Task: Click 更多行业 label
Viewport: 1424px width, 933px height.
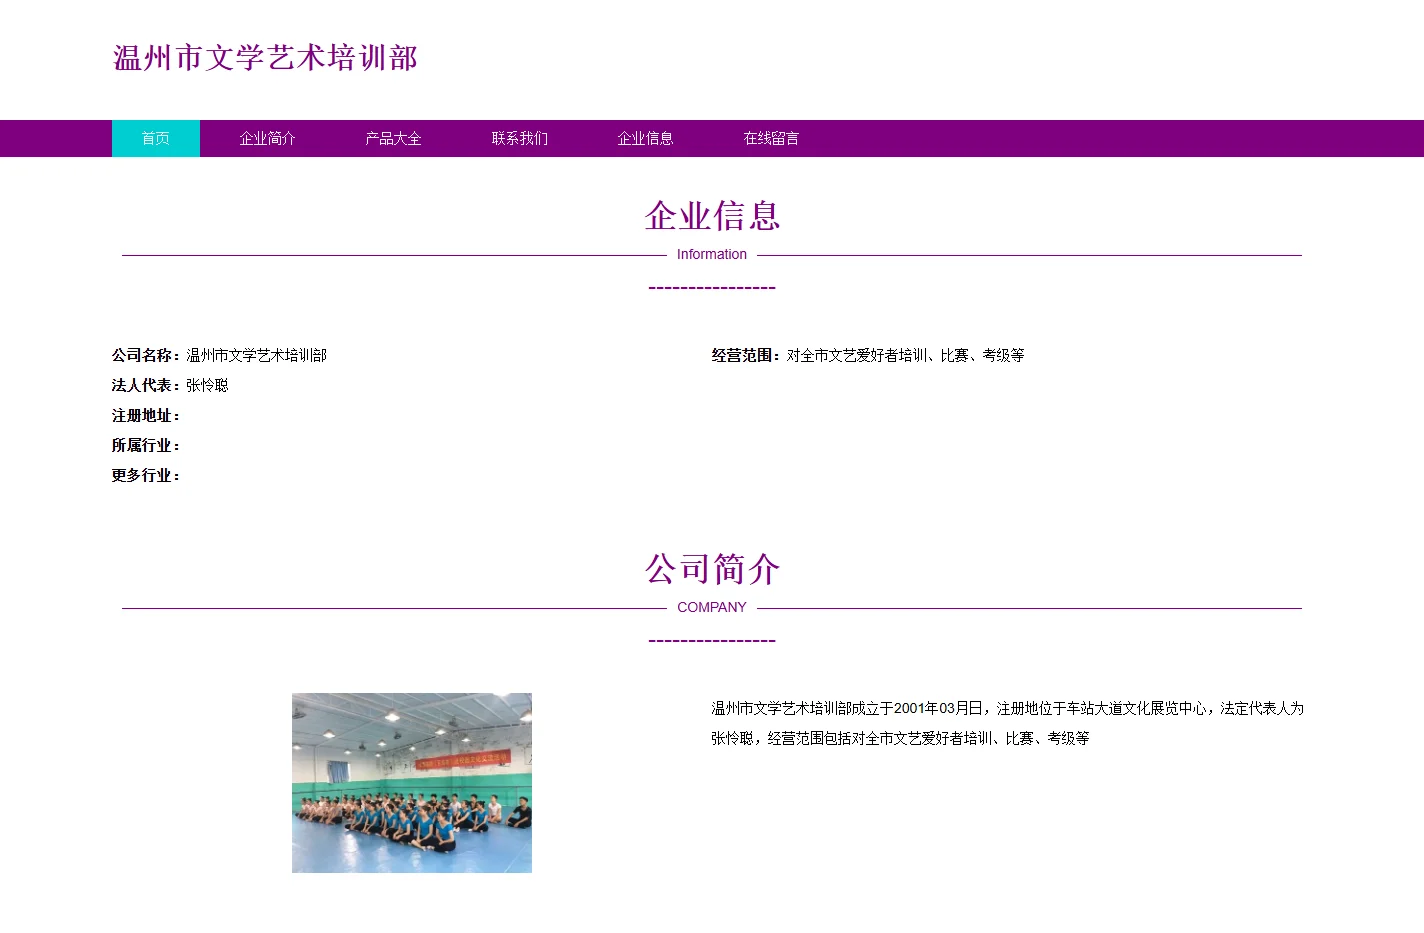Action: 146,475
